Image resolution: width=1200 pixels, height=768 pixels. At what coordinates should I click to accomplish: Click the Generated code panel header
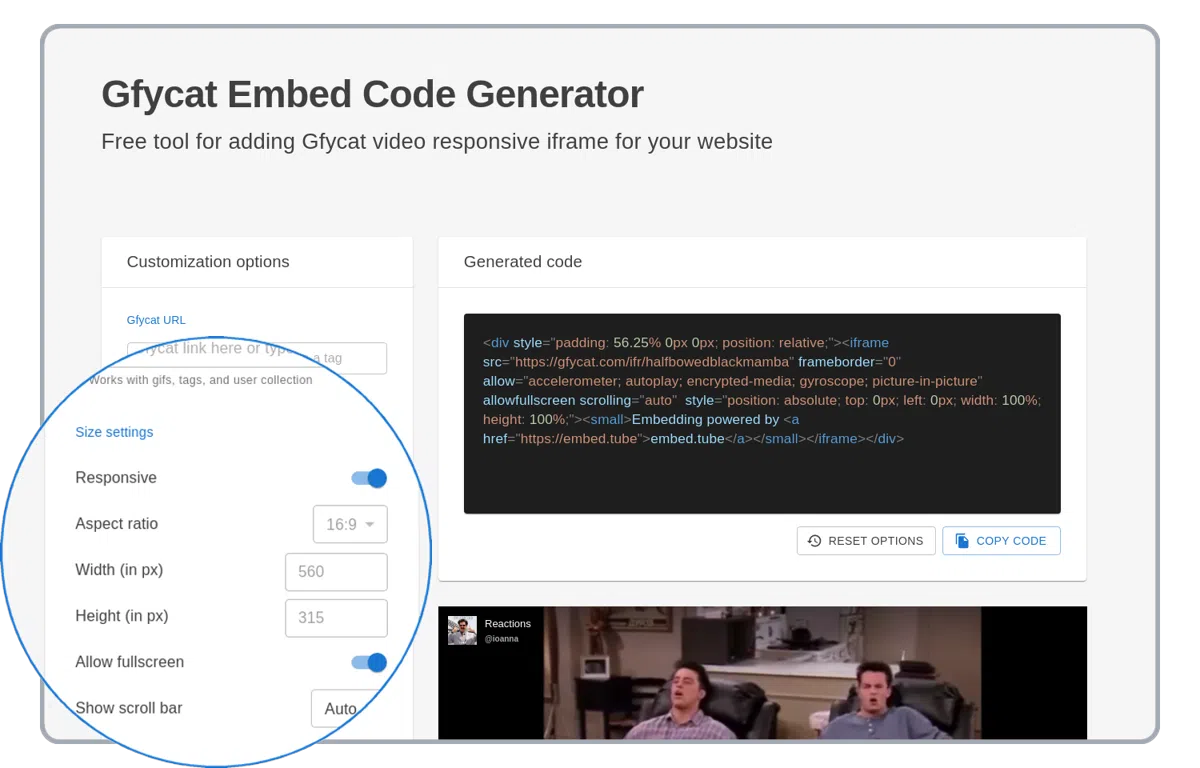pyautogui.click(x=523, y=262)
